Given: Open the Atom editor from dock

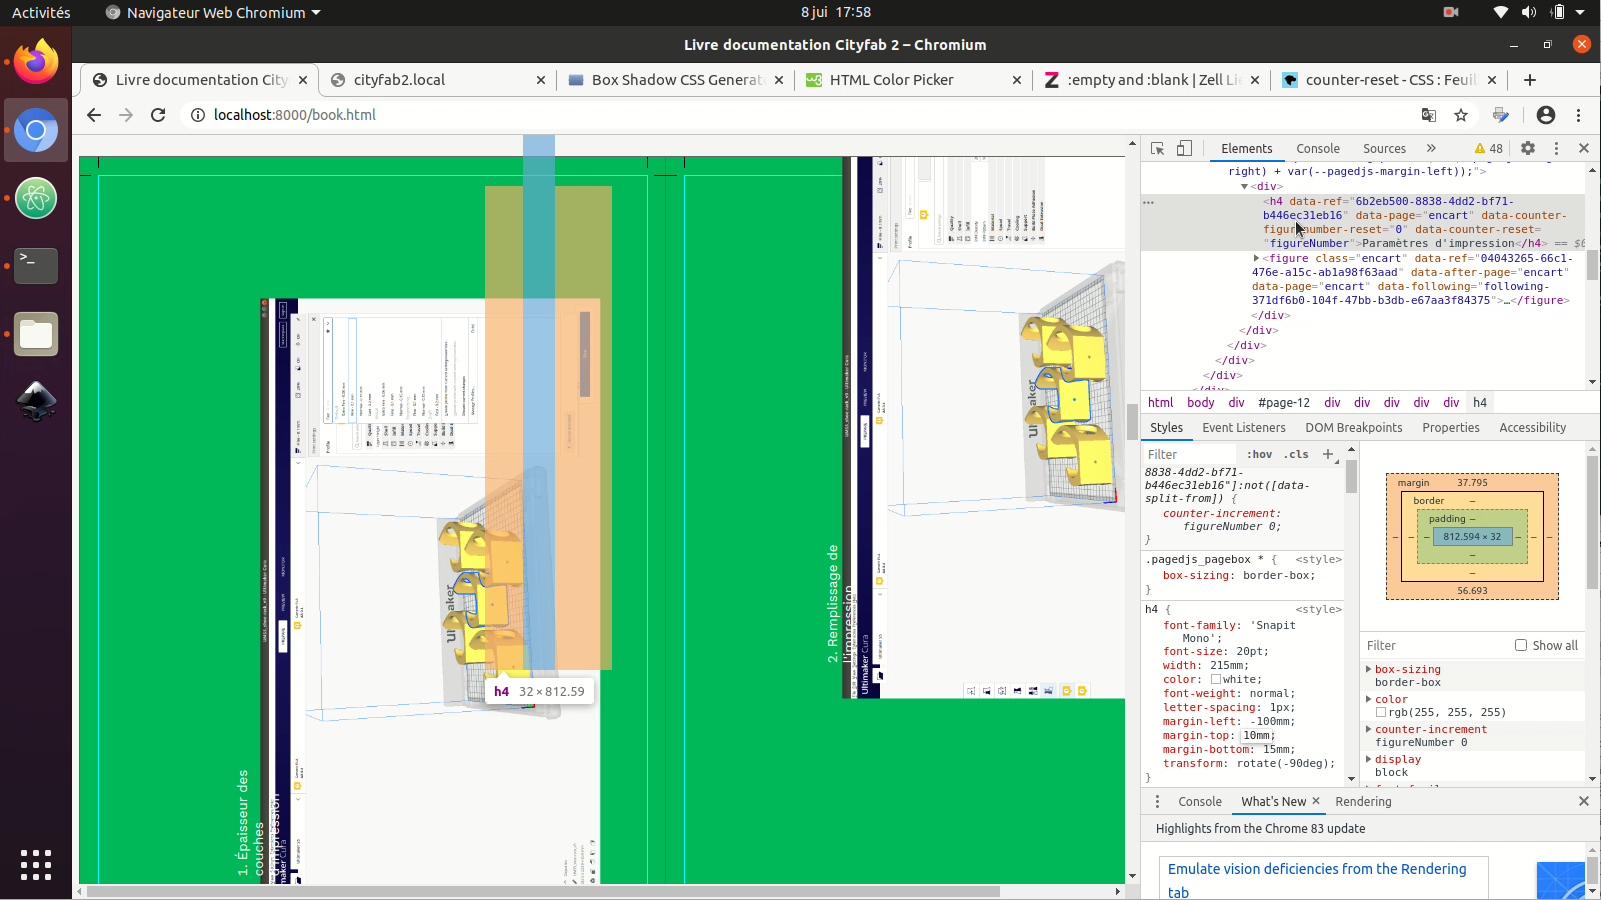Looking at the screenshot, I should [36, 198].
